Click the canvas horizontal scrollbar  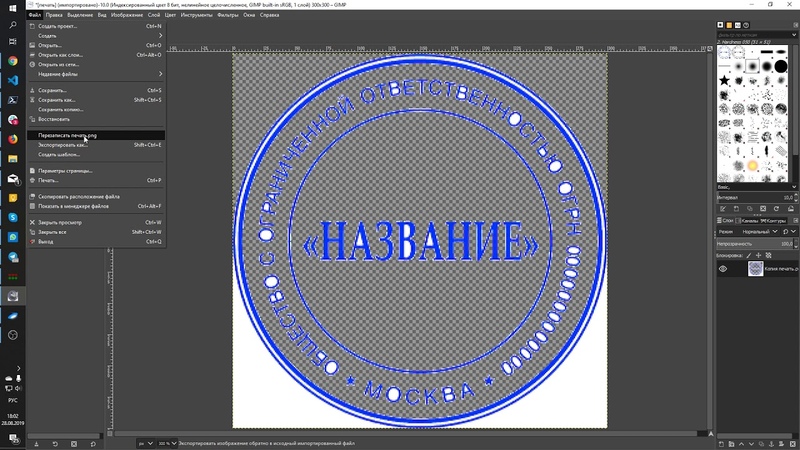[x=406, y=434]
